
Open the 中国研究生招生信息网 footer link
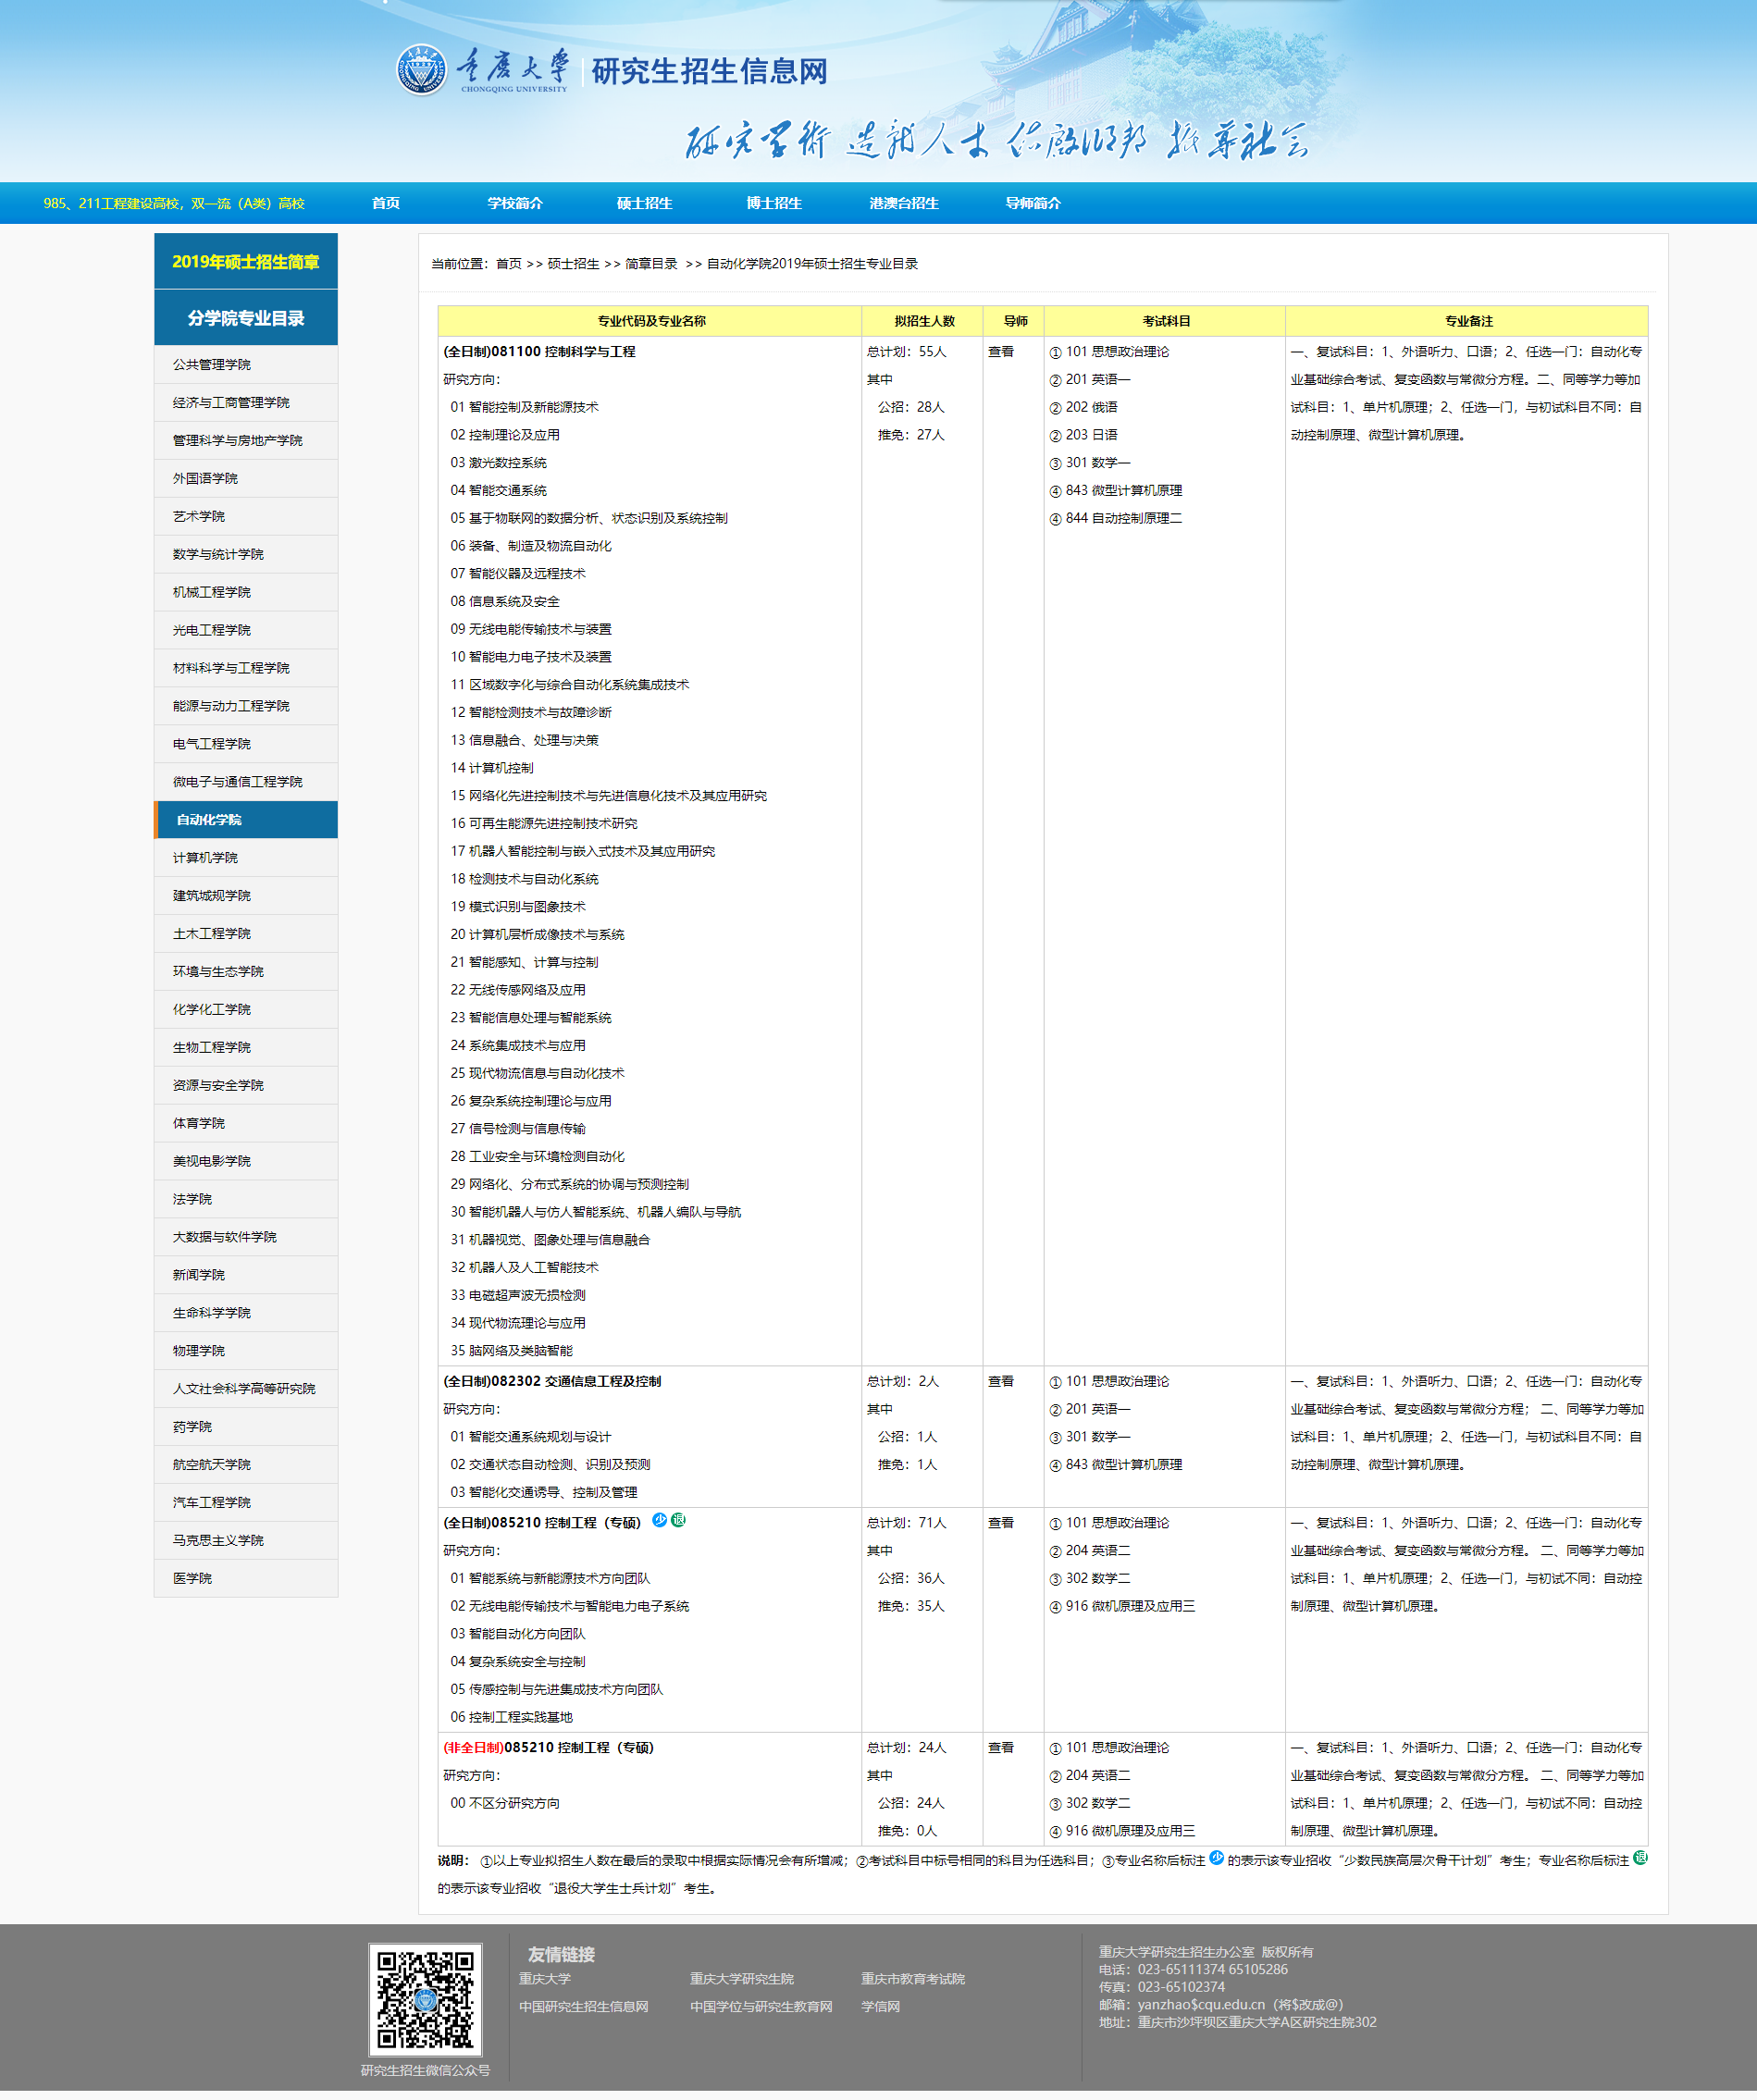point(584,2008)
